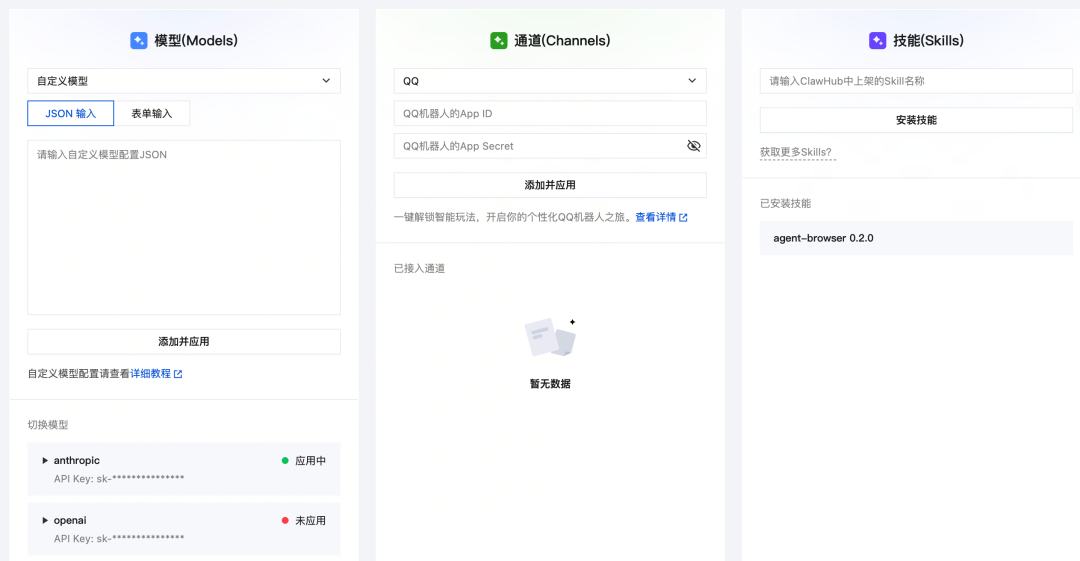Open the 获取更多Skills? link

pos(796,152)
